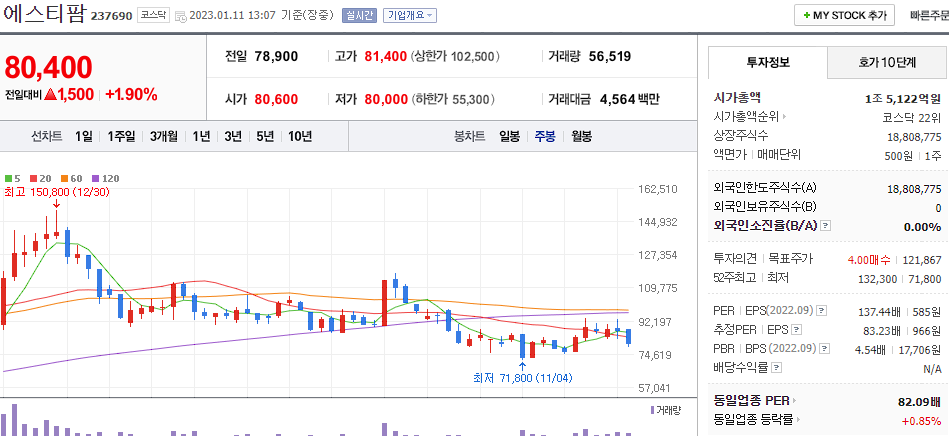The height and width of the screenshot is (436, 949).
Task: Click the +0.85% same-industry change value
Action: point(922,420)
